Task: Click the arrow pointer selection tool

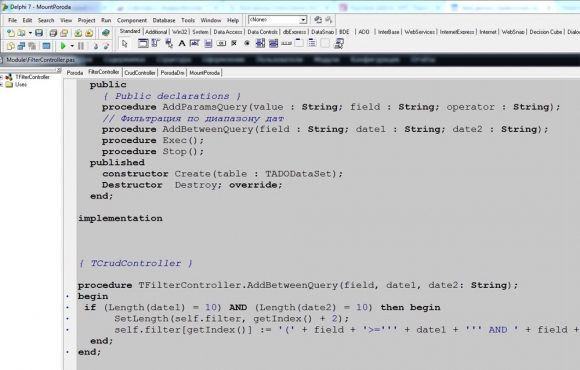Action: pyautogui.click(x=125, y=43)
